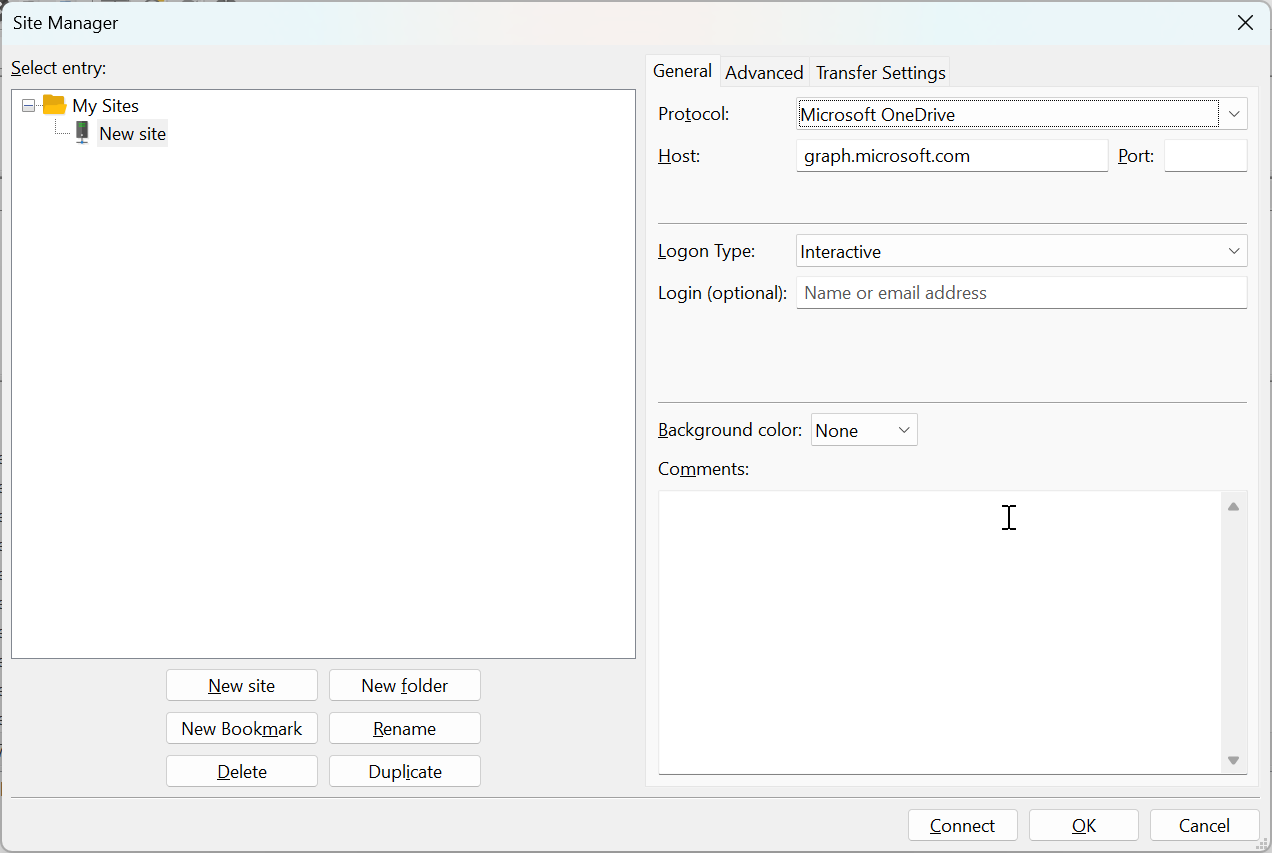Switch to the General tab

(x=682, y=71)
